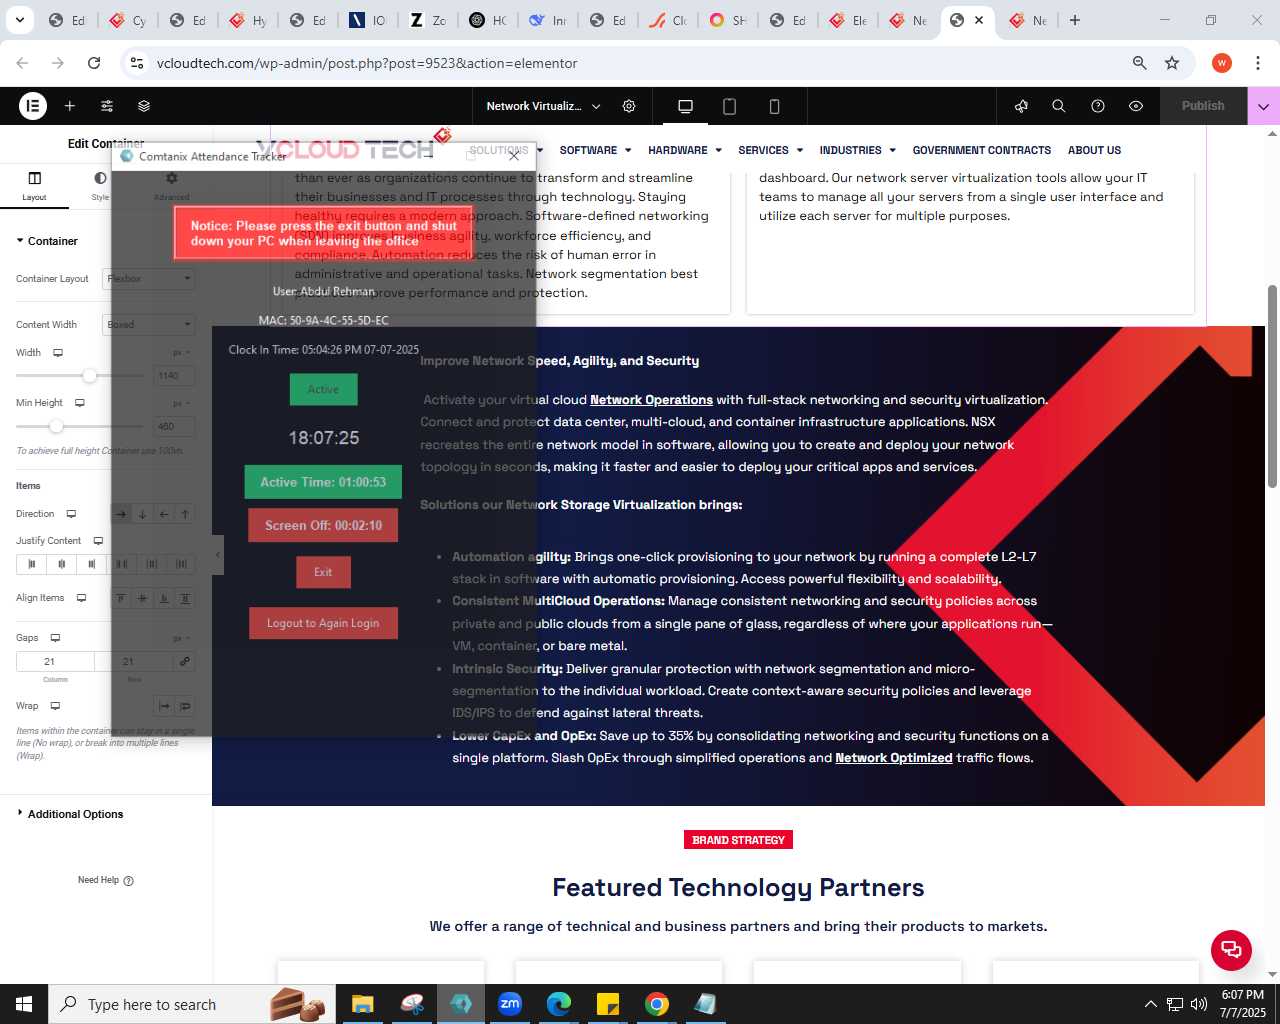Viewport: 1280px width, 1024px height.
Task: Click Logout to Again Login button
Action: pos(323,623)
